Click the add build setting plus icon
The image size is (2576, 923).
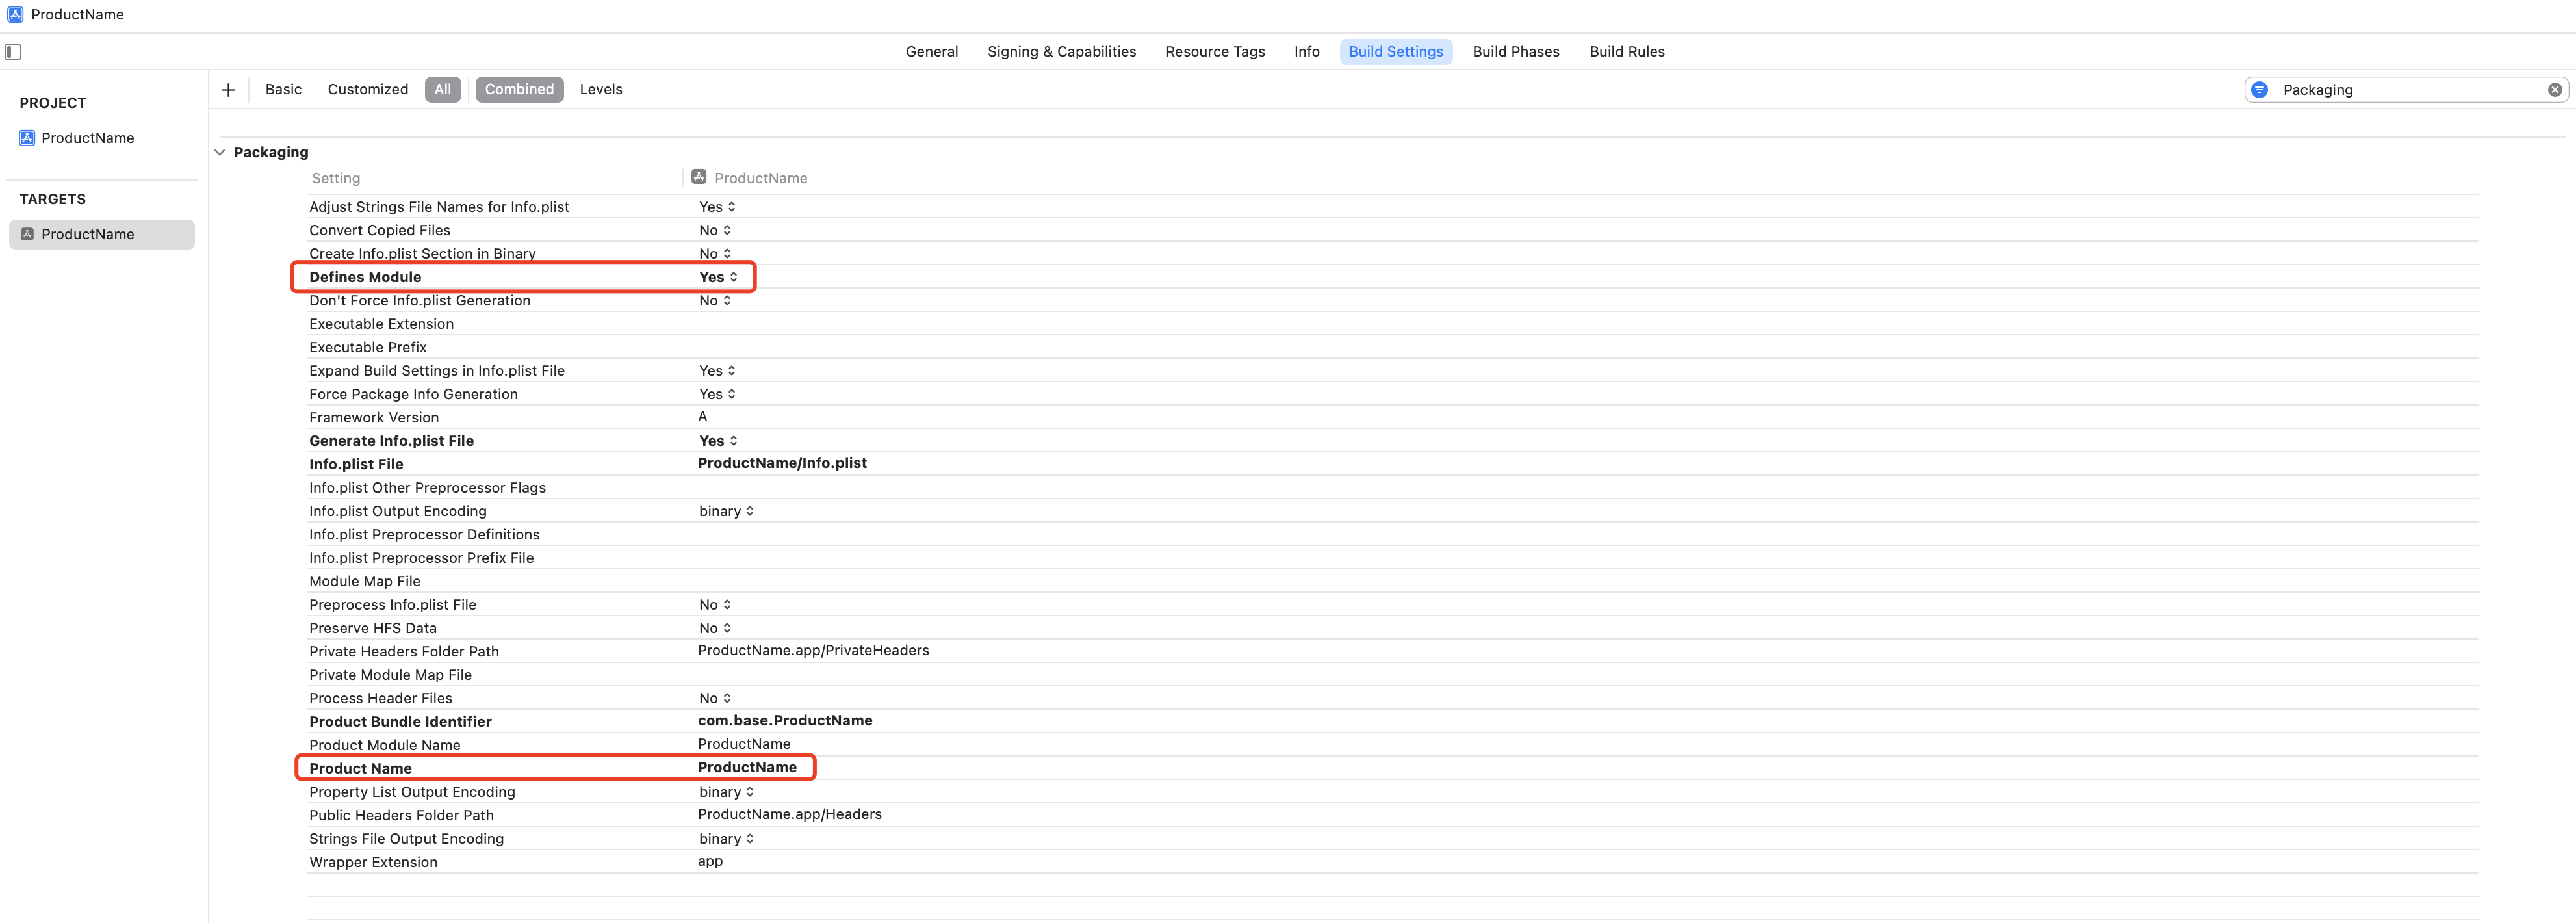coord(228,90)
